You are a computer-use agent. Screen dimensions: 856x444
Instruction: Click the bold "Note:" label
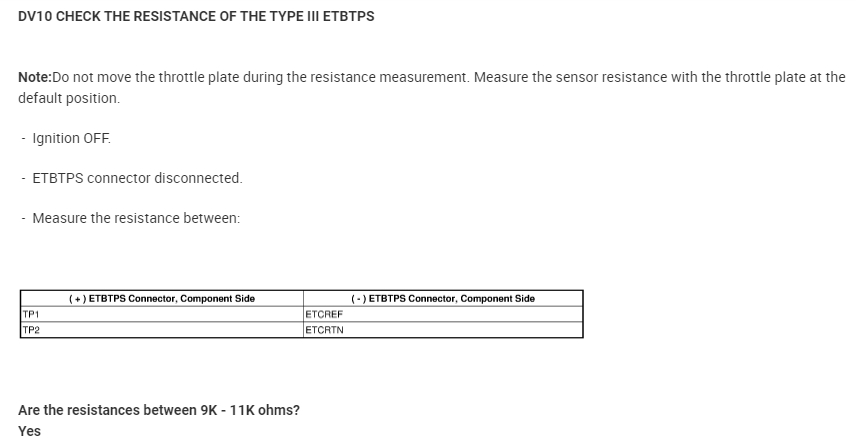click(x=35, y=77)
